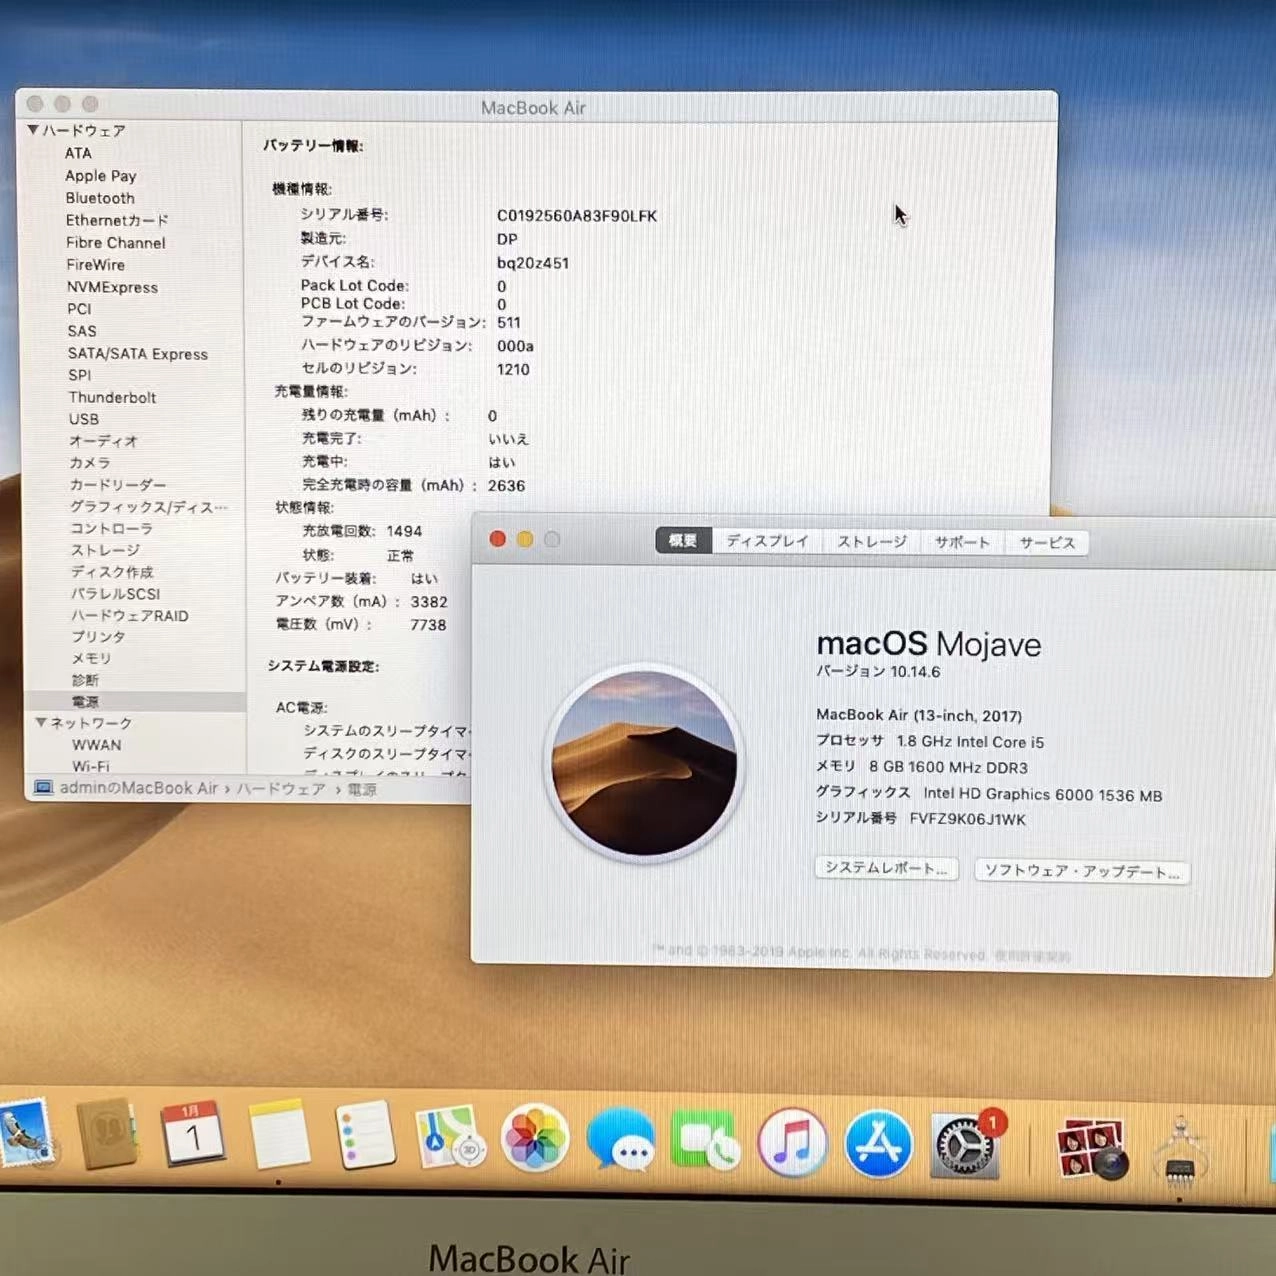Switch to the サポート tab

coord(962,542)
